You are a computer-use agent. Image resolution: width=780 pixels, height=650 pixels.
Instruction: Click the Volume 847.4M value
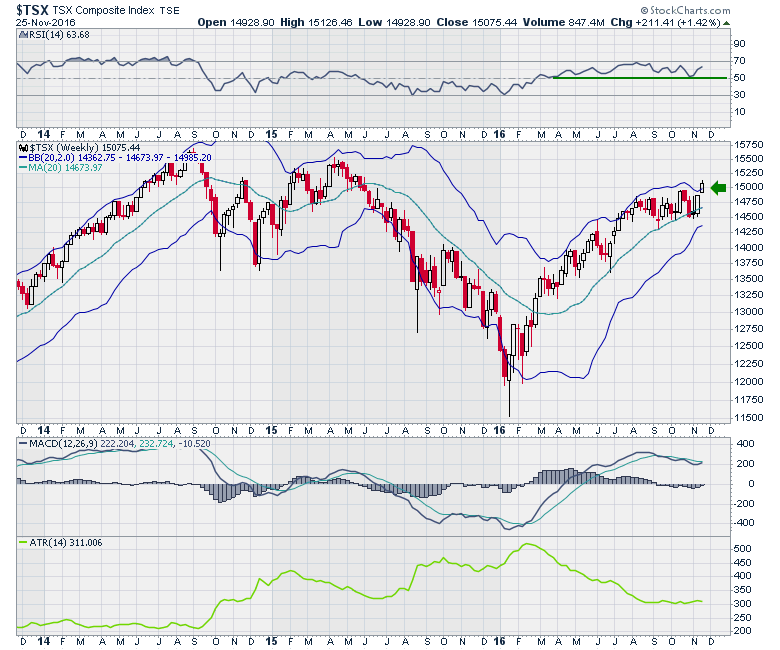[x=564, y=22]
